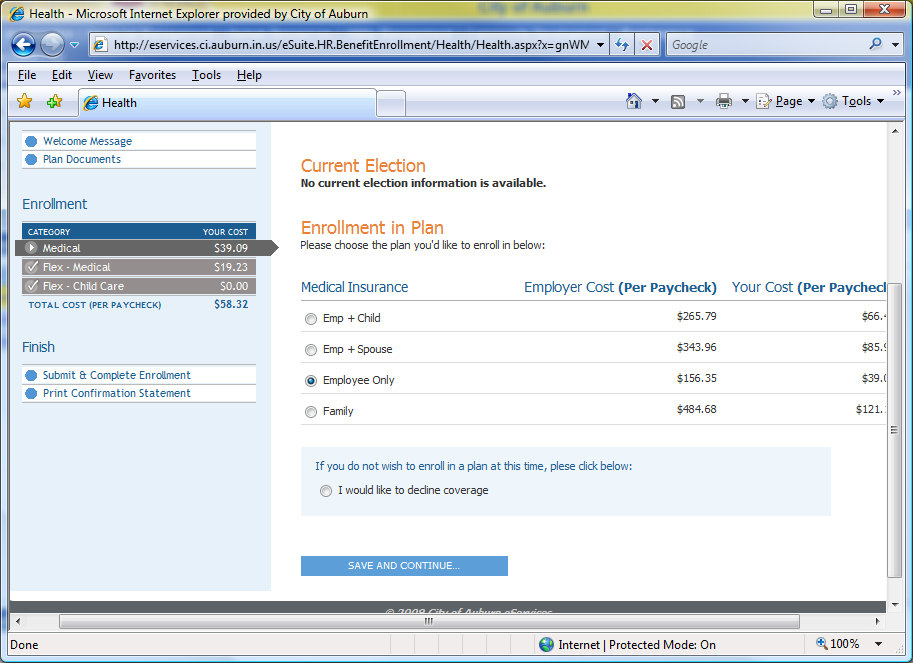Open the Welcome Message link
Screen dimensions: 913x663
click(87, 141)
